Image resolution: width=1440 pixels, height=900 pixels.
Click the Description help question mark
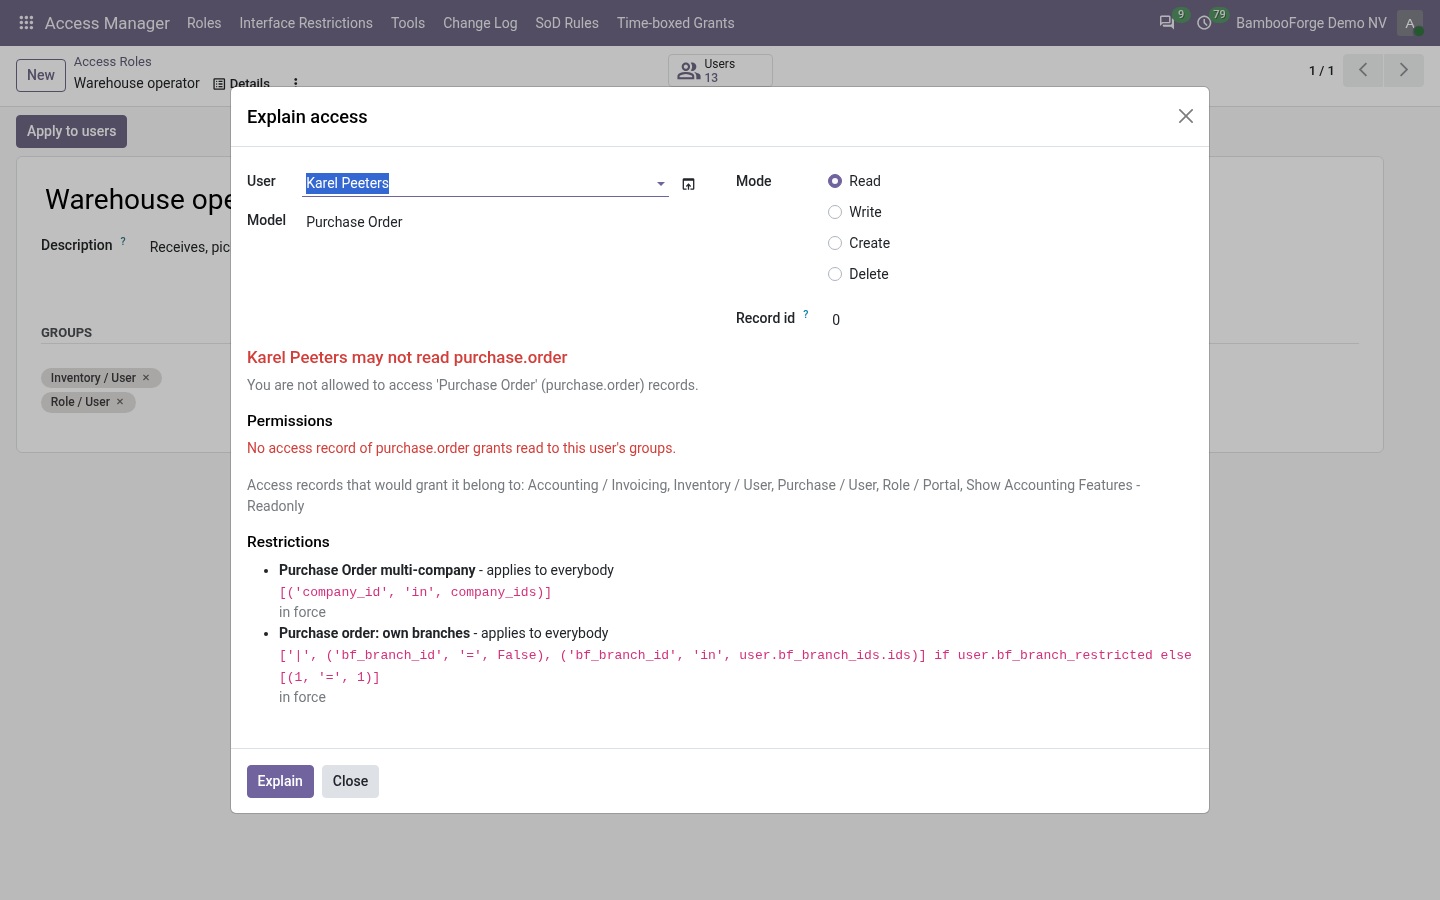click(x=123, y=241)
